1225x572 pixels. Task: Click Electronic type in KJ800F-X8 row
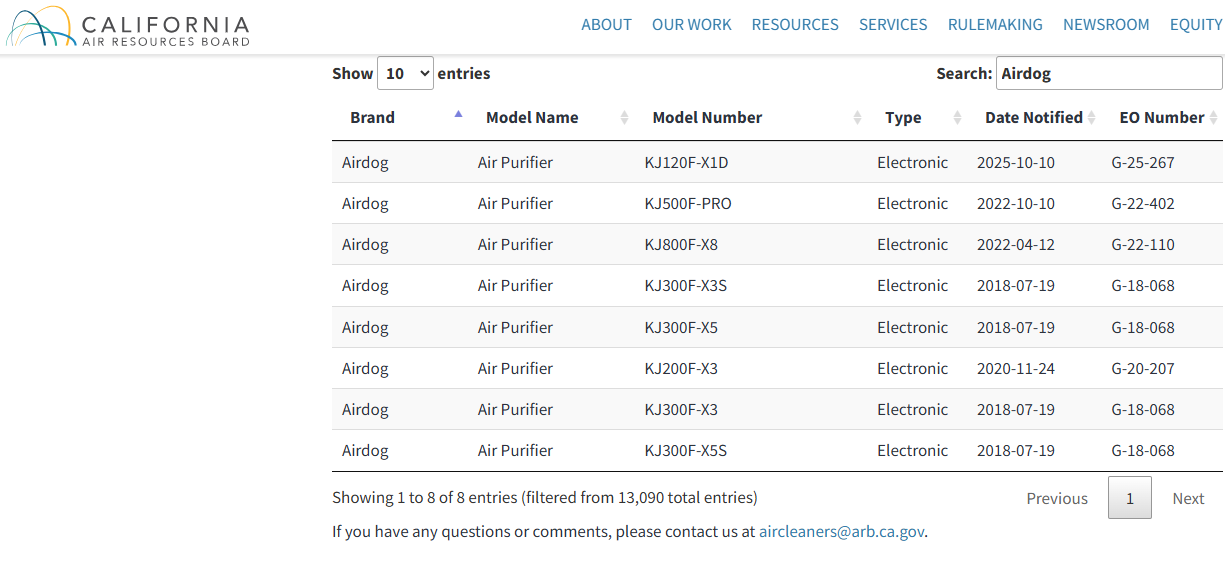click(x=912, y=244)
